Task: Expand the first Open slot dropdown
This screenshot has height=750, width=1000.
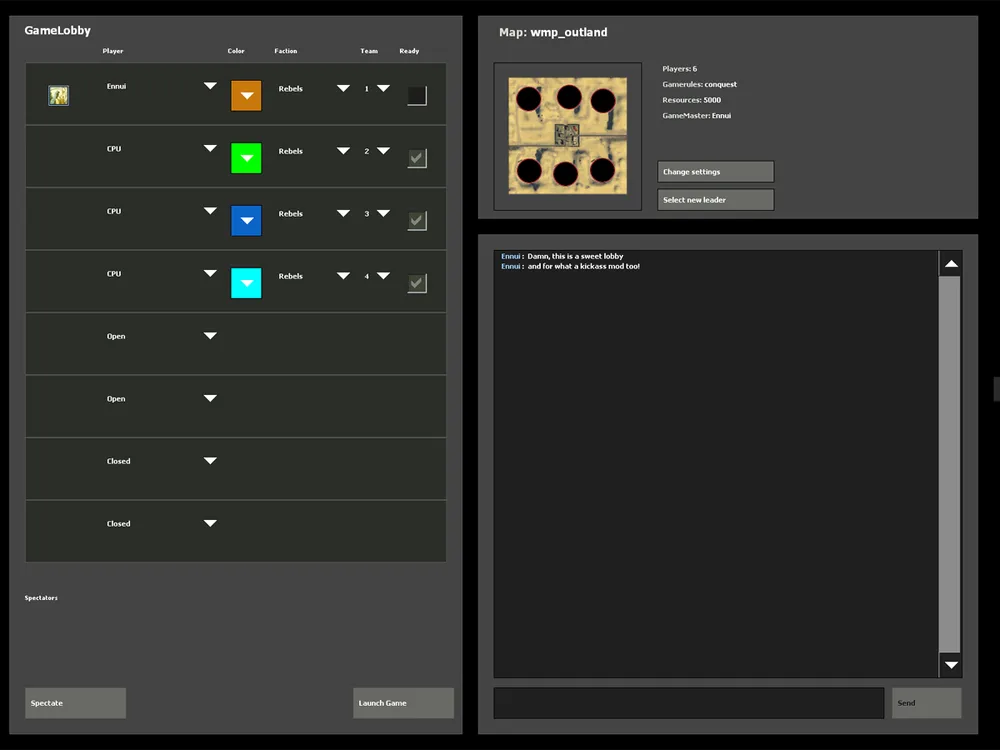Action: click(210, 336)
